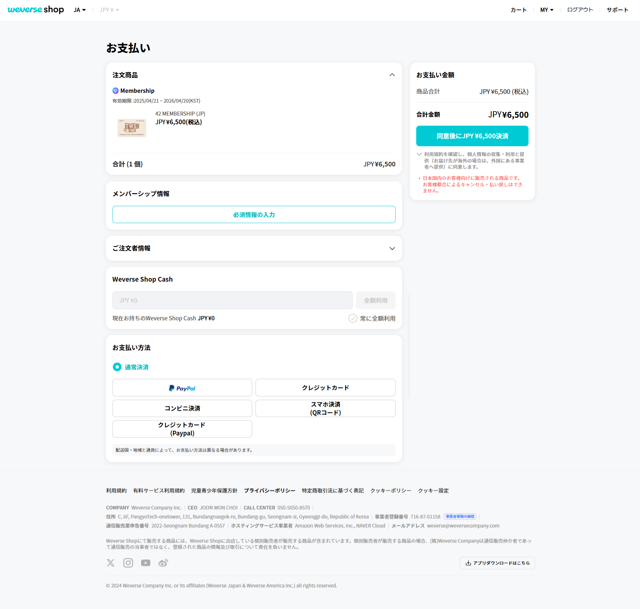Expand the ご注文者情報 section

click(392, 248)
